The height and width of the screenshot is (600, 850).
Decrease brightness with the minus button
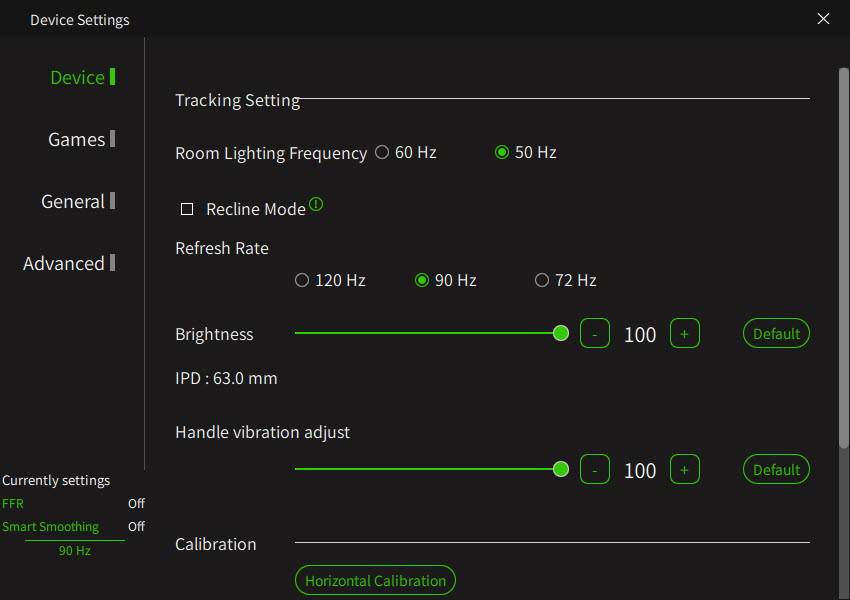[595, 333]
